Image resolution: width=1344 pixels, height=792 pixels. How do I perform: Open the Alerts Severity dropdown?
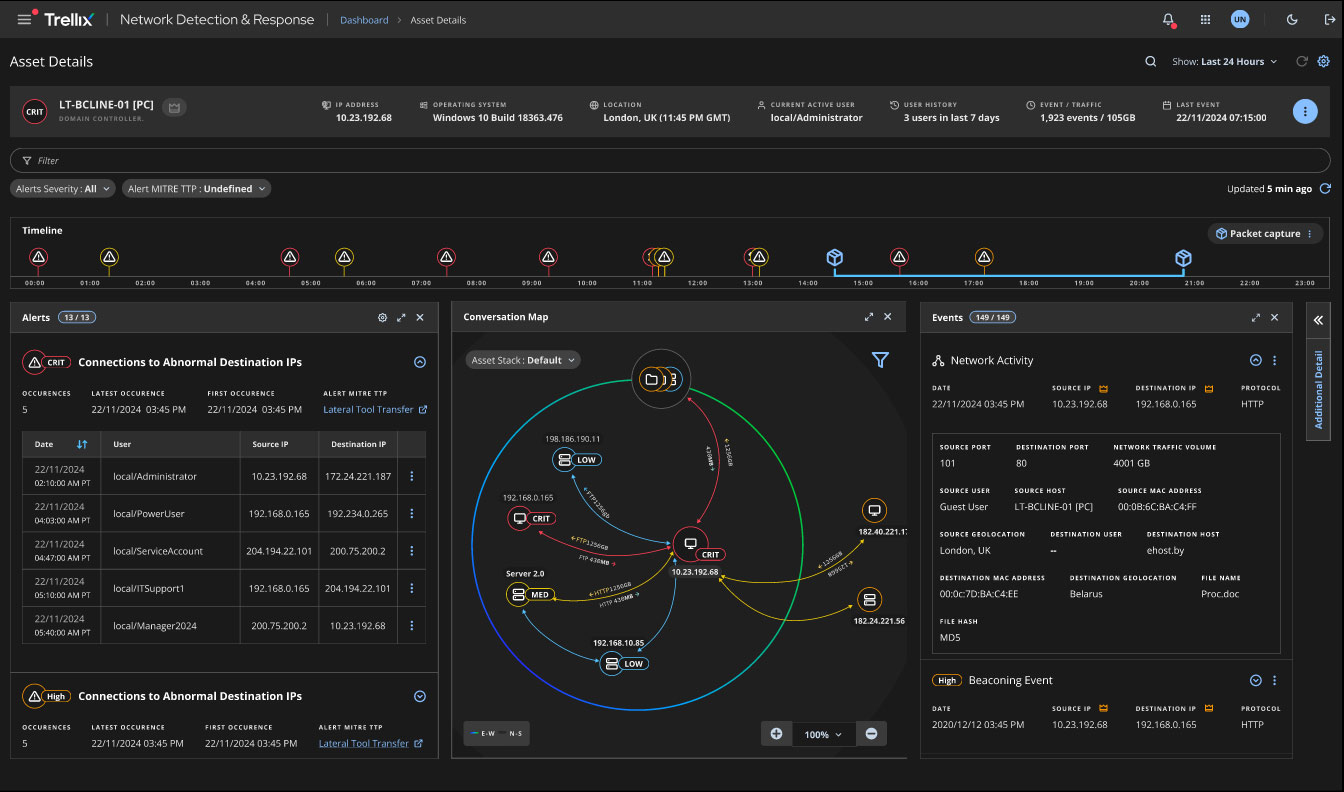point(63,188)
